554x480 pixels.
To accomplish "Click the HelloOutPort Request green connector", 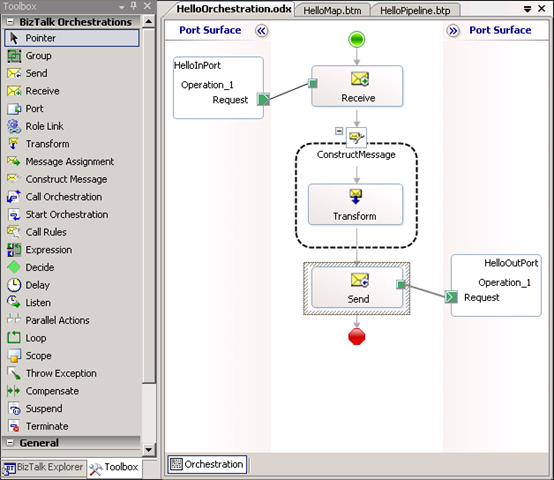I will pos(451,297).
